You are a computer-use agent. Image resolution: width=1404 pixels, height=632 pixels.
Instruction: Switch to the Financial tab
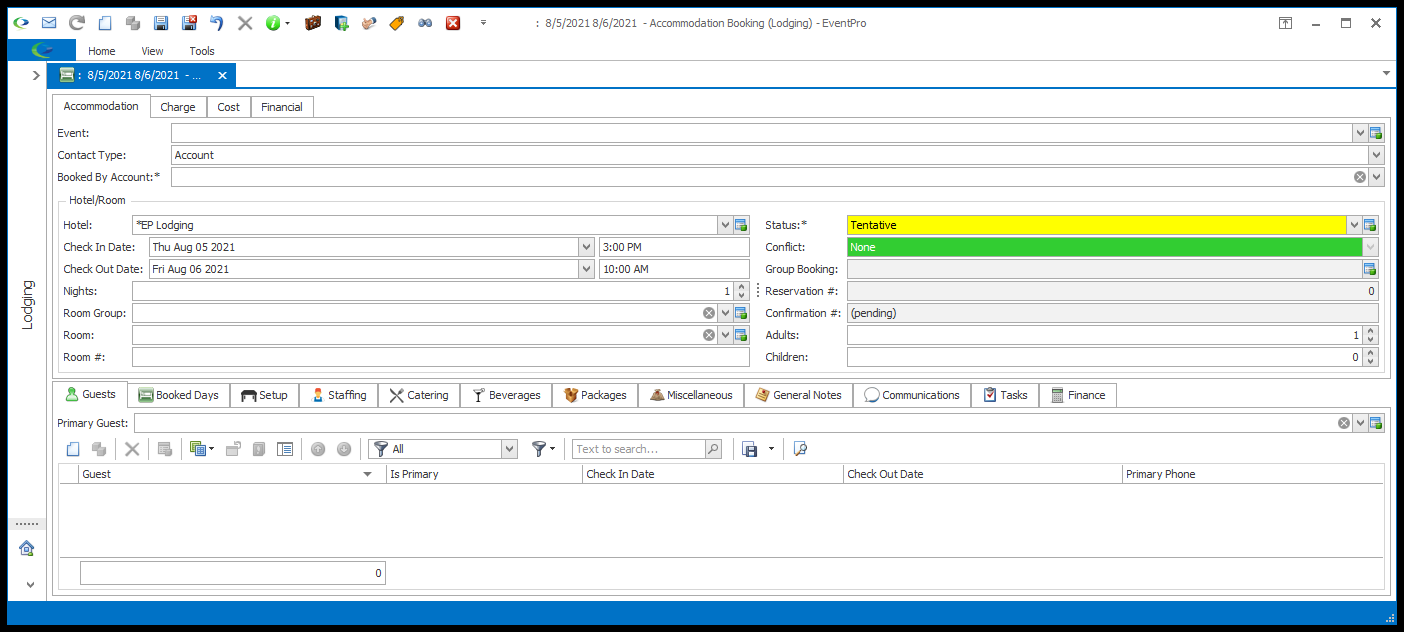[x=282, y=107]
